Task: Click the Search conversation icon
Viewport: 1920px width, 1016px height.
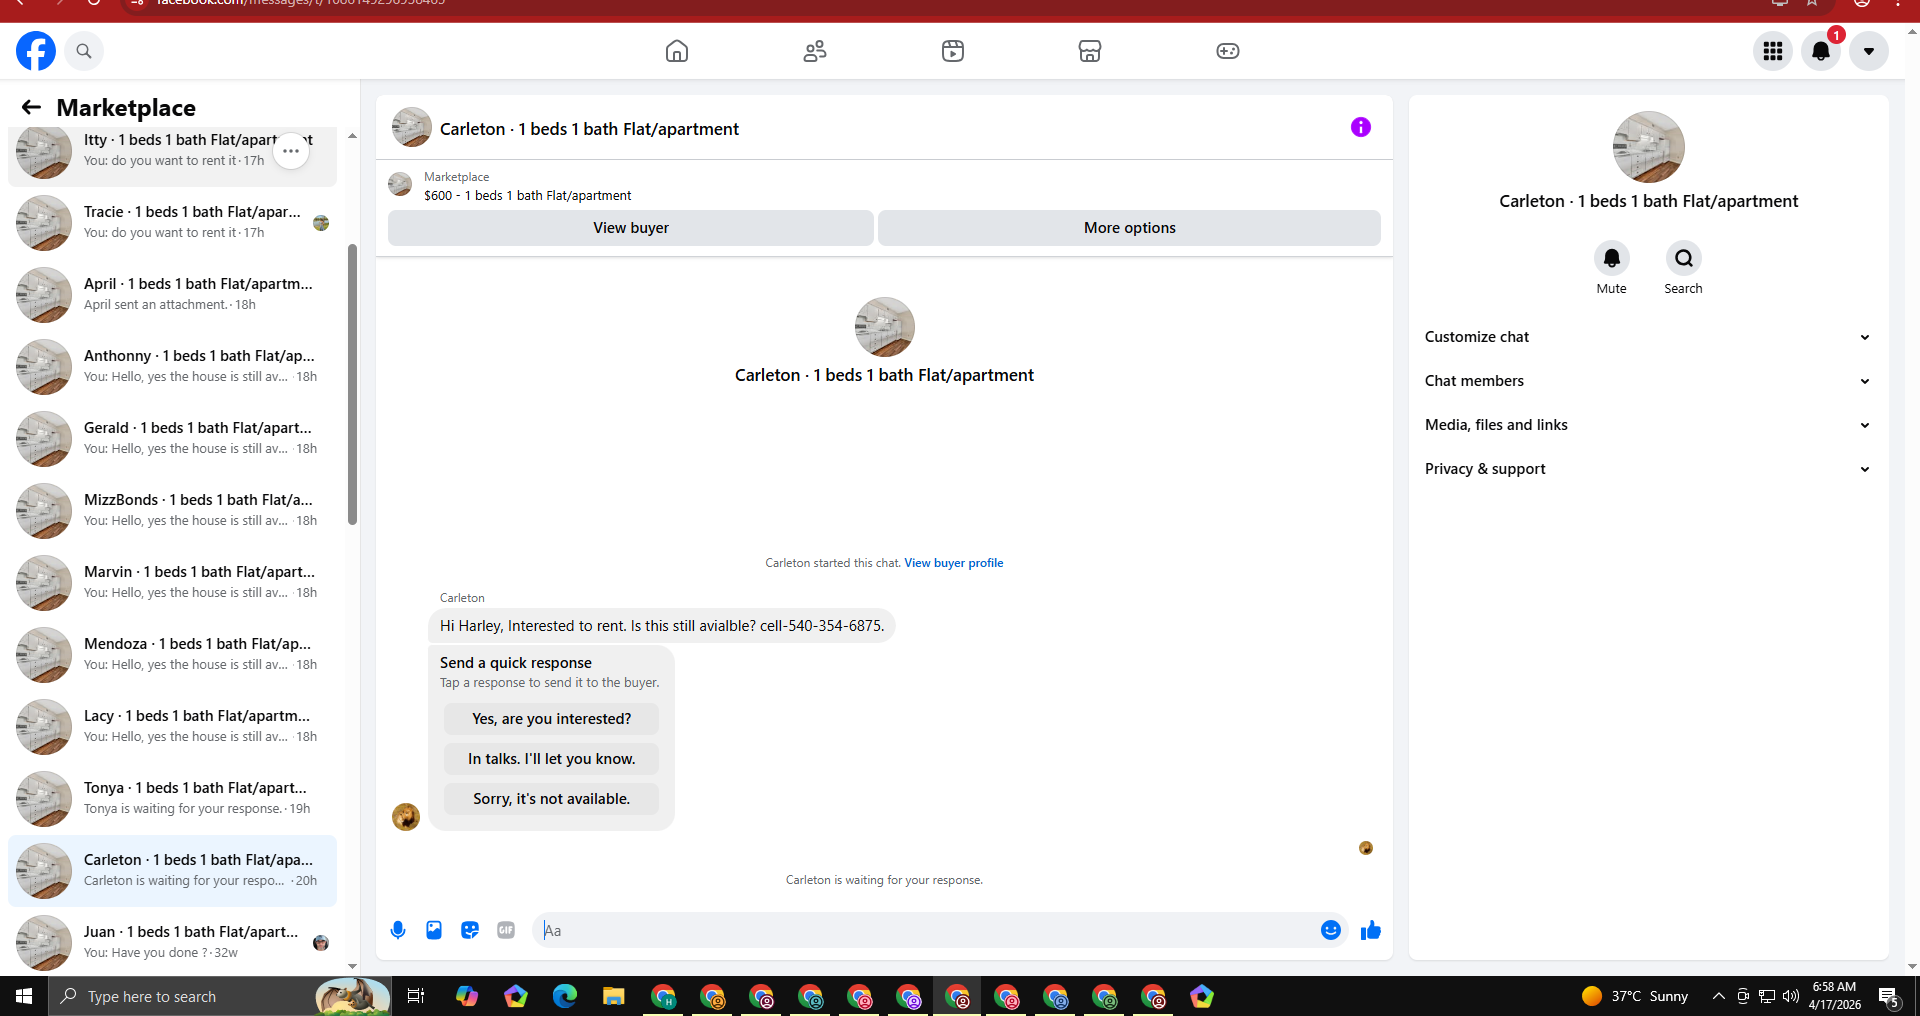Action: [x=1684, y=258]
